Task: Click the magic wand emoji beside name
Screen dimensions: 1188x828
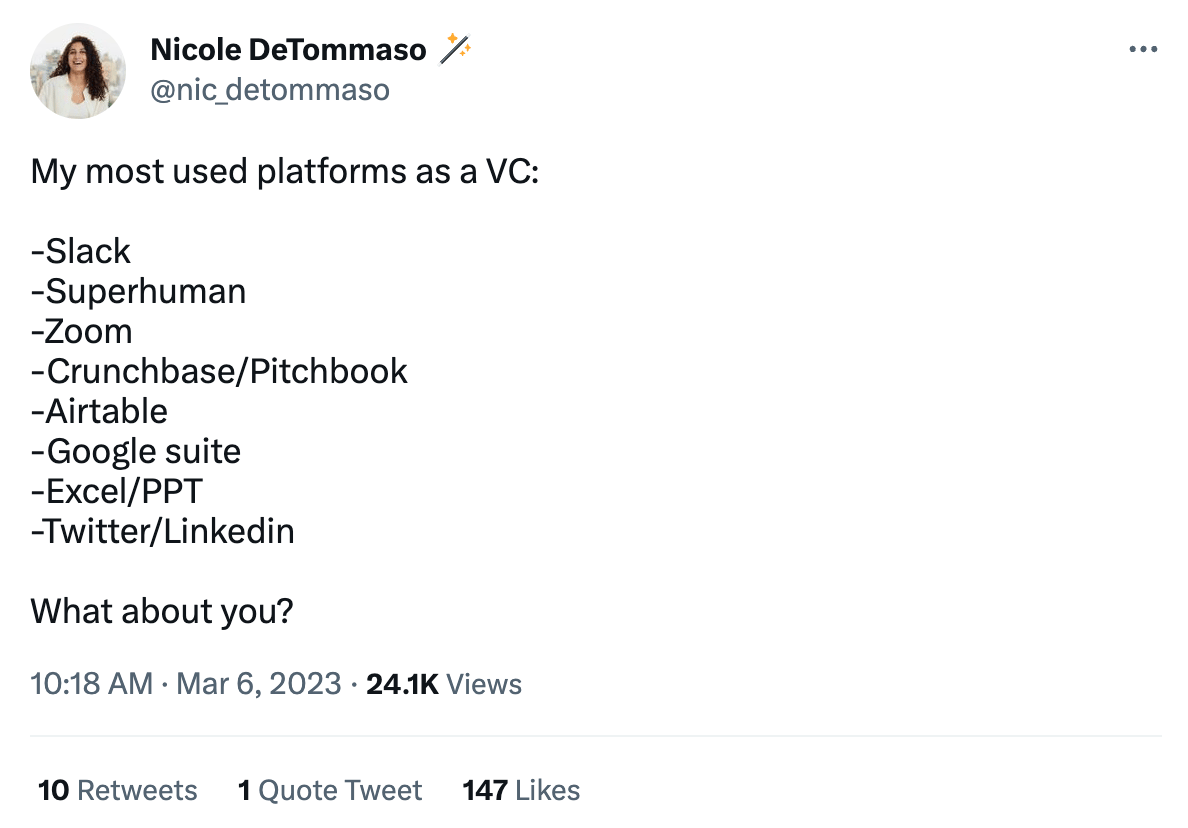Action: tap(455, 48)
